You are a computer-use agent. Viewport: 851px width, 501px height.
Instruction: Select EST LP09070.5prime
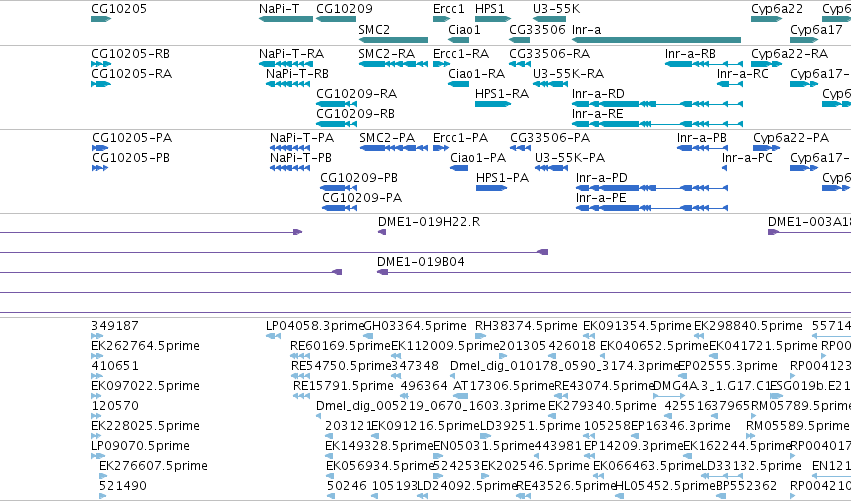point(141,446)
